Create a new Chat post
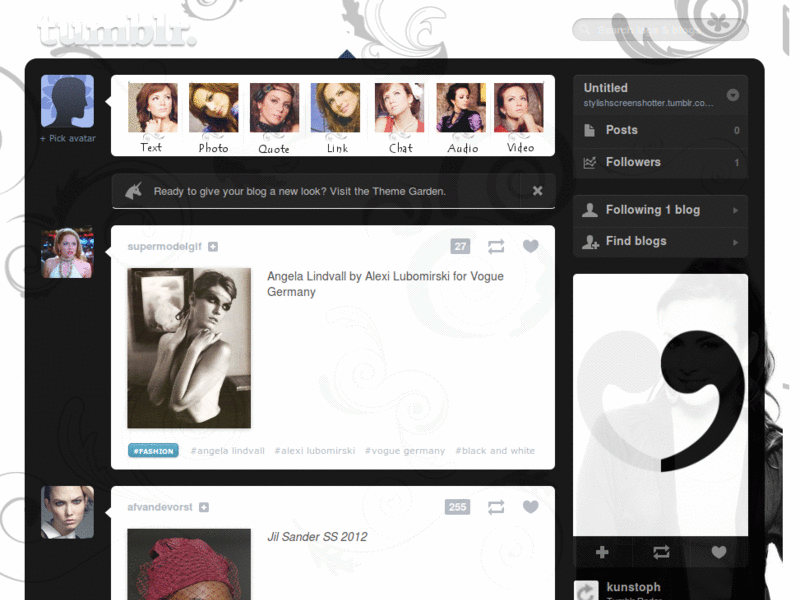Viewport: 800px width, 600px height. [x=399, y=118]
